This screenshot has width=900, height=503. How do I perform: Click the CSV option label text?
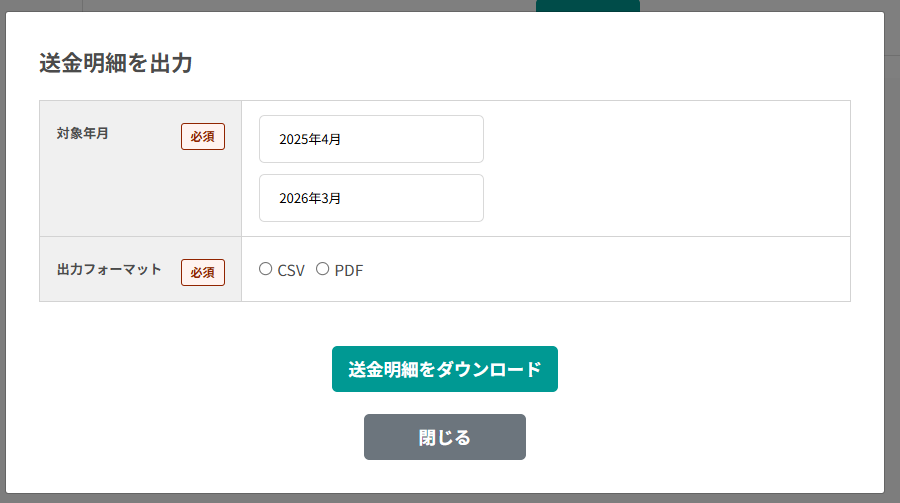(x=291, y=270)
